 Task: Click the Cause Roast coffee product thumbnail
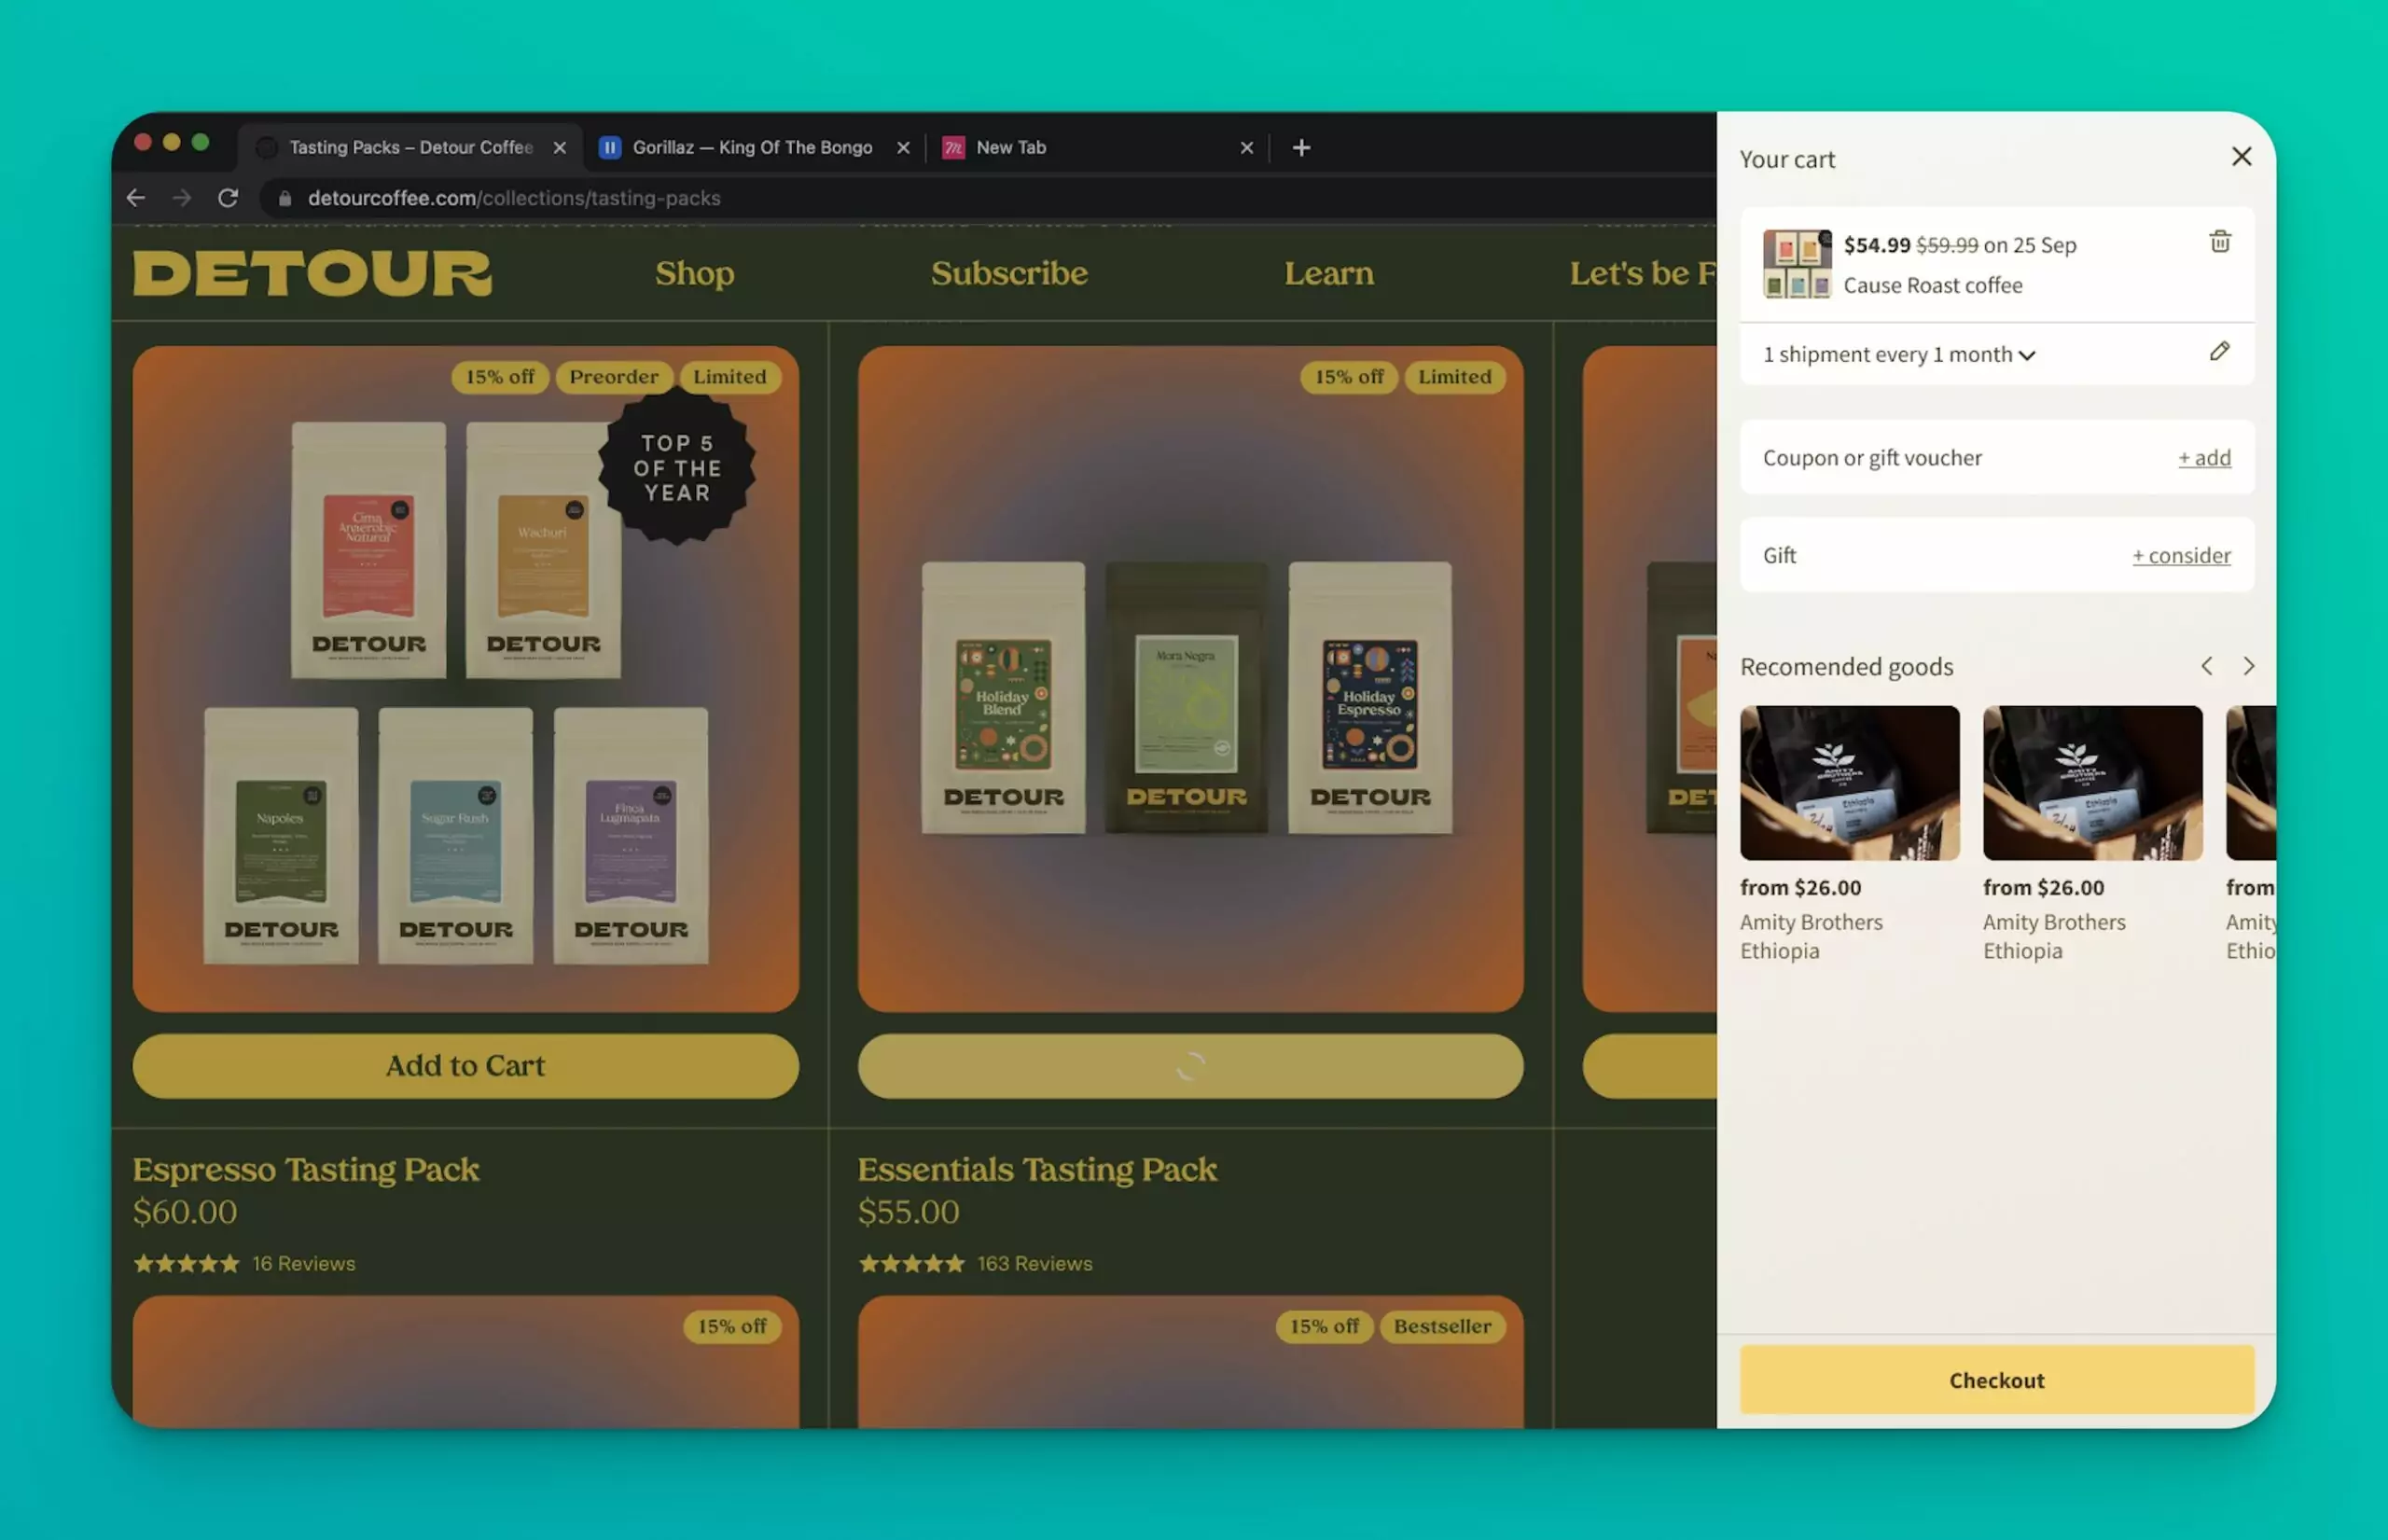click(x=1796, y=264)
